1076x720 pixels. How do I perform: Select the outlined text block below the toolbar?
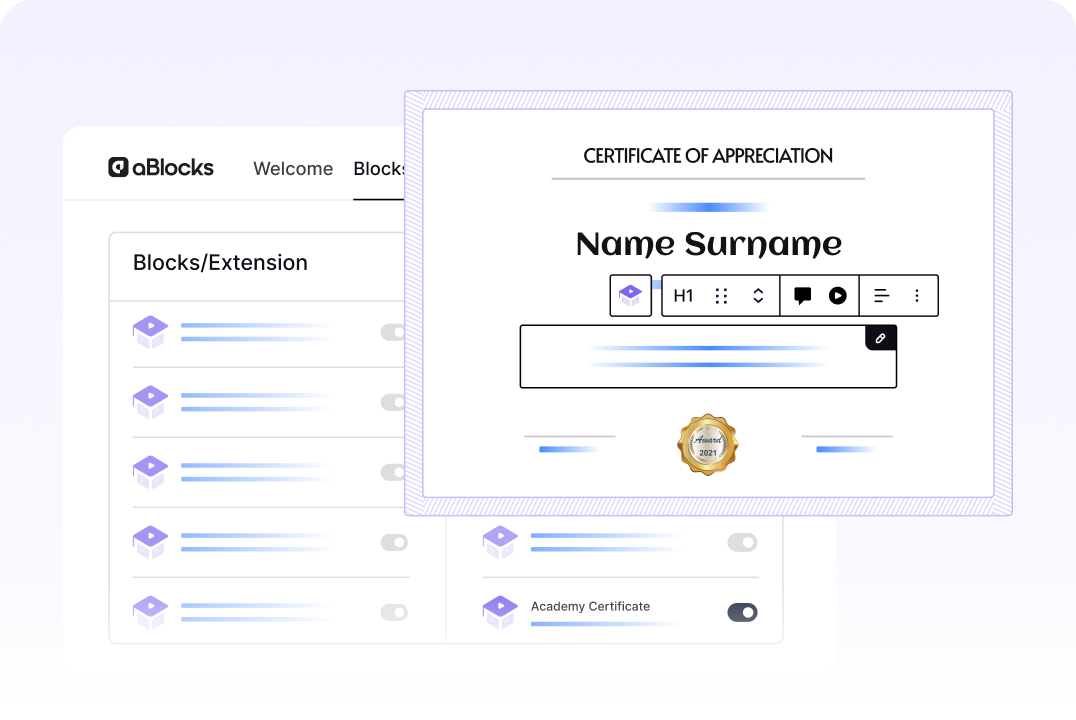point(708,357)
